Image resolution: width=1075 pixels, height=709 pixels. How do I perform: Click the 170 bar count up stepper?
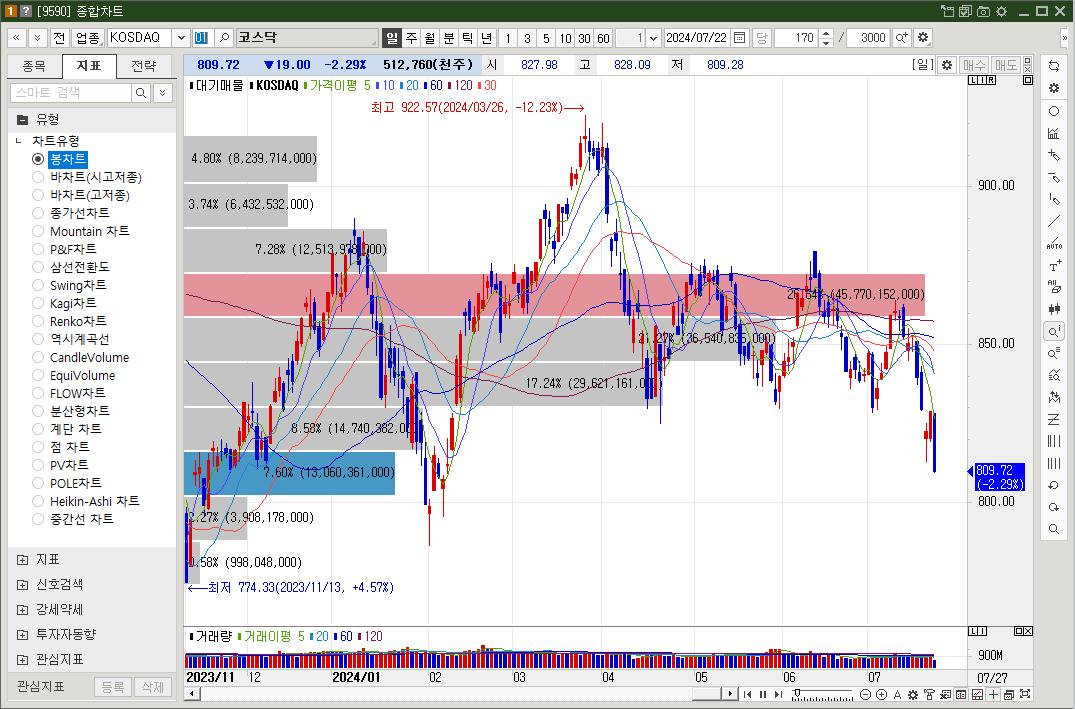click(826, 34)
